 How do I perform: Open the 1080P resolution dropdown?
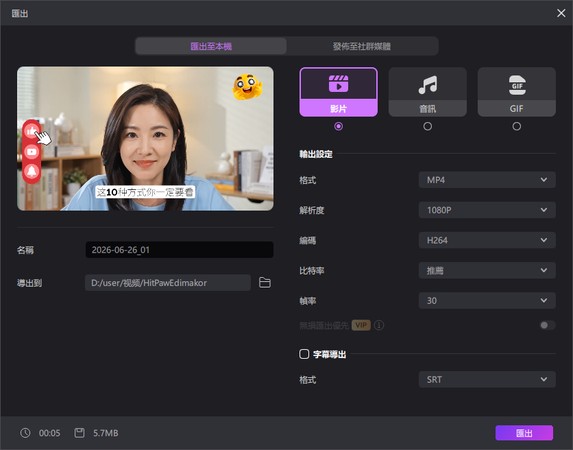pos(487,210)
